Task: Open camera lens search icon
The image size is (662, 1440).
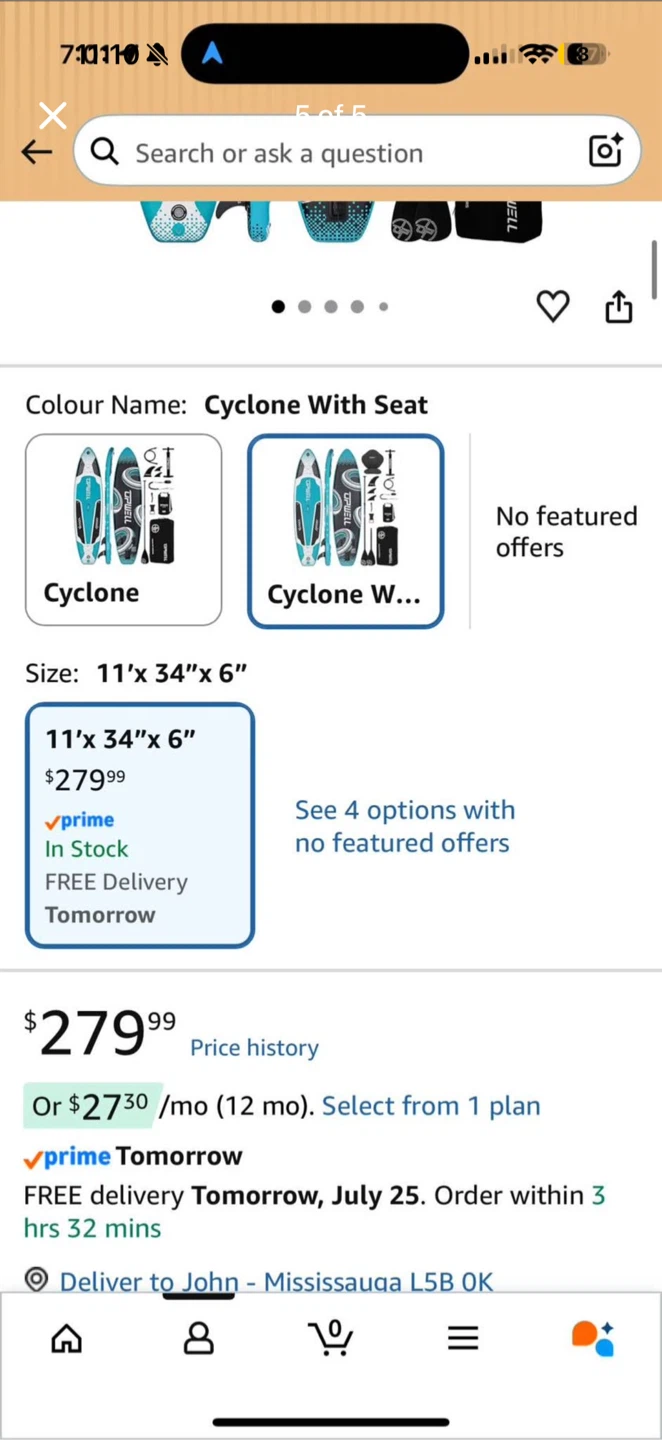Action: click(606, 151)
